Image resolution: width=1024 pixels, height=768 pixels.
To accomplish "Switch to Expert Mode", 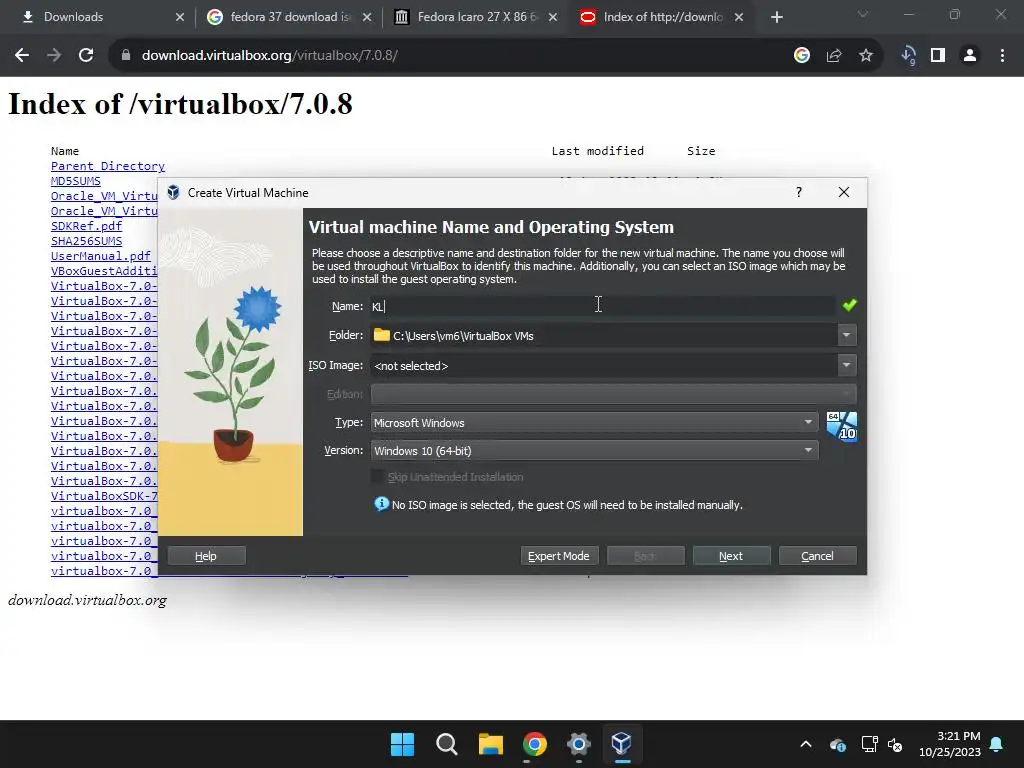I will (558, 556).
